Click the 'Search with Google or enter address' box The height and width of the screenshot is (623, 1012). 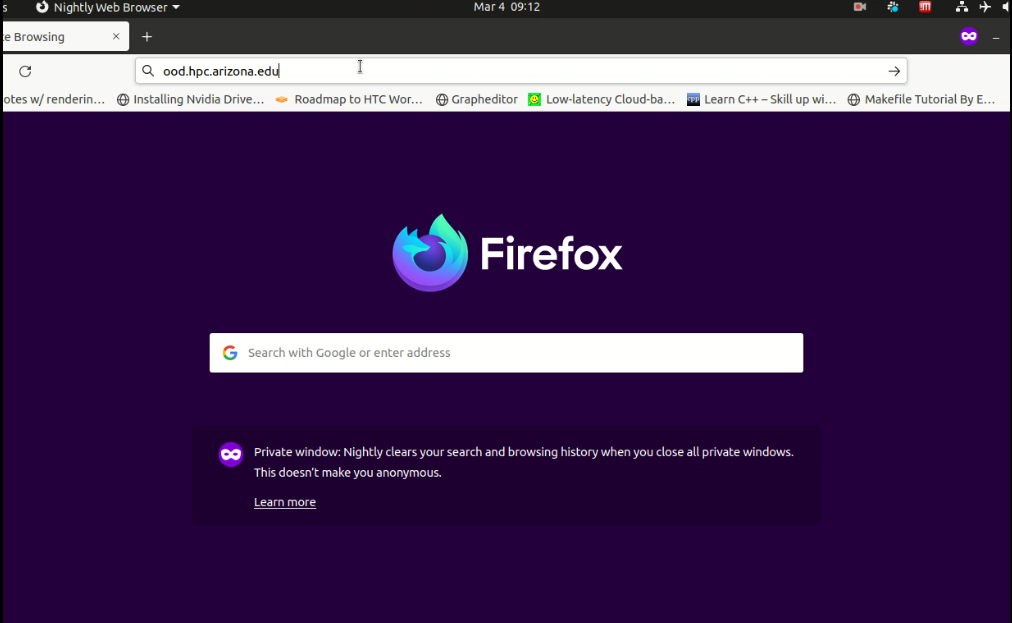pos(506,352)
